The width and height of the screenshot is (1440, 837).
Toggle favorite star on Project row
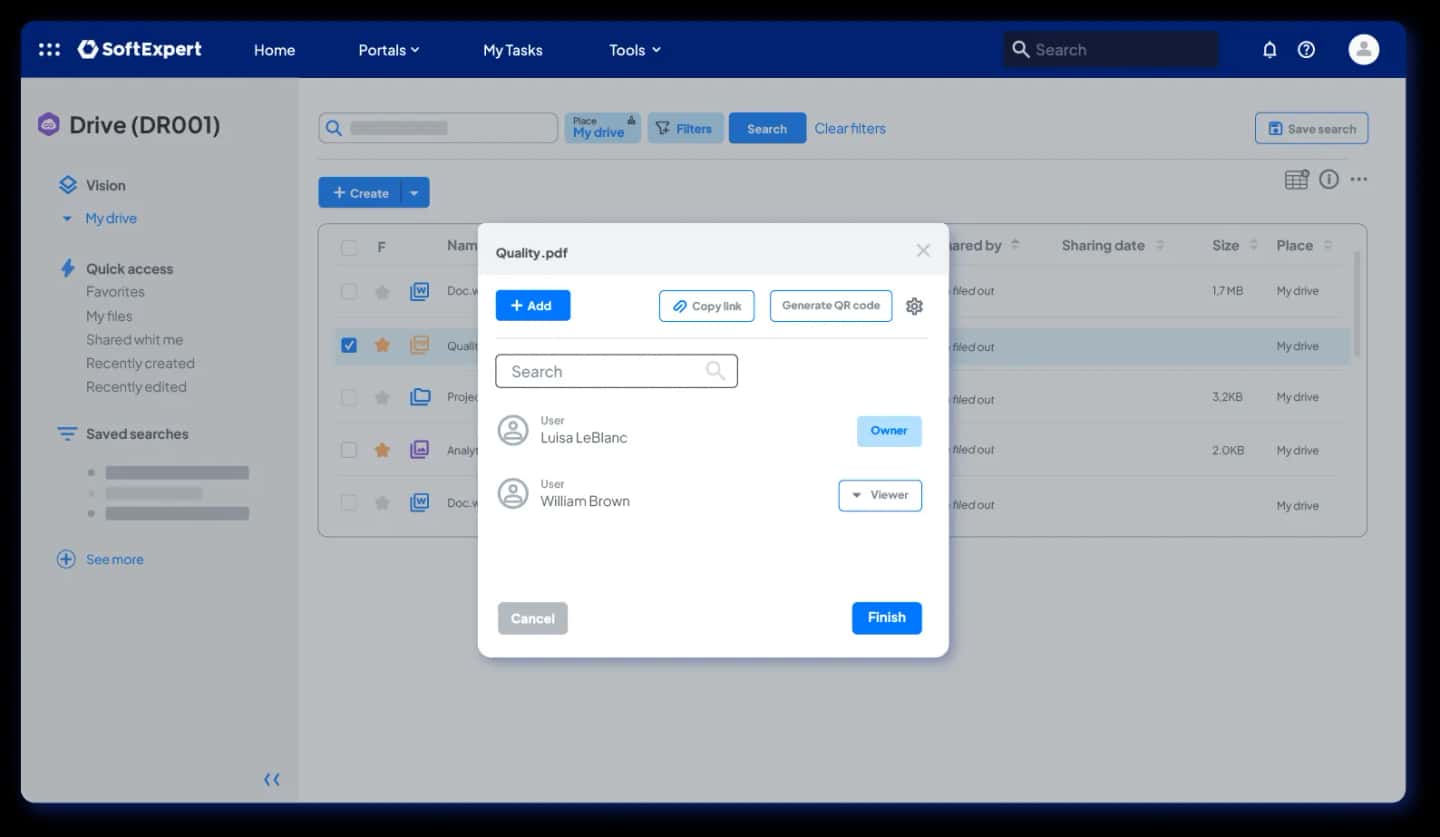[x=382, y=397]
